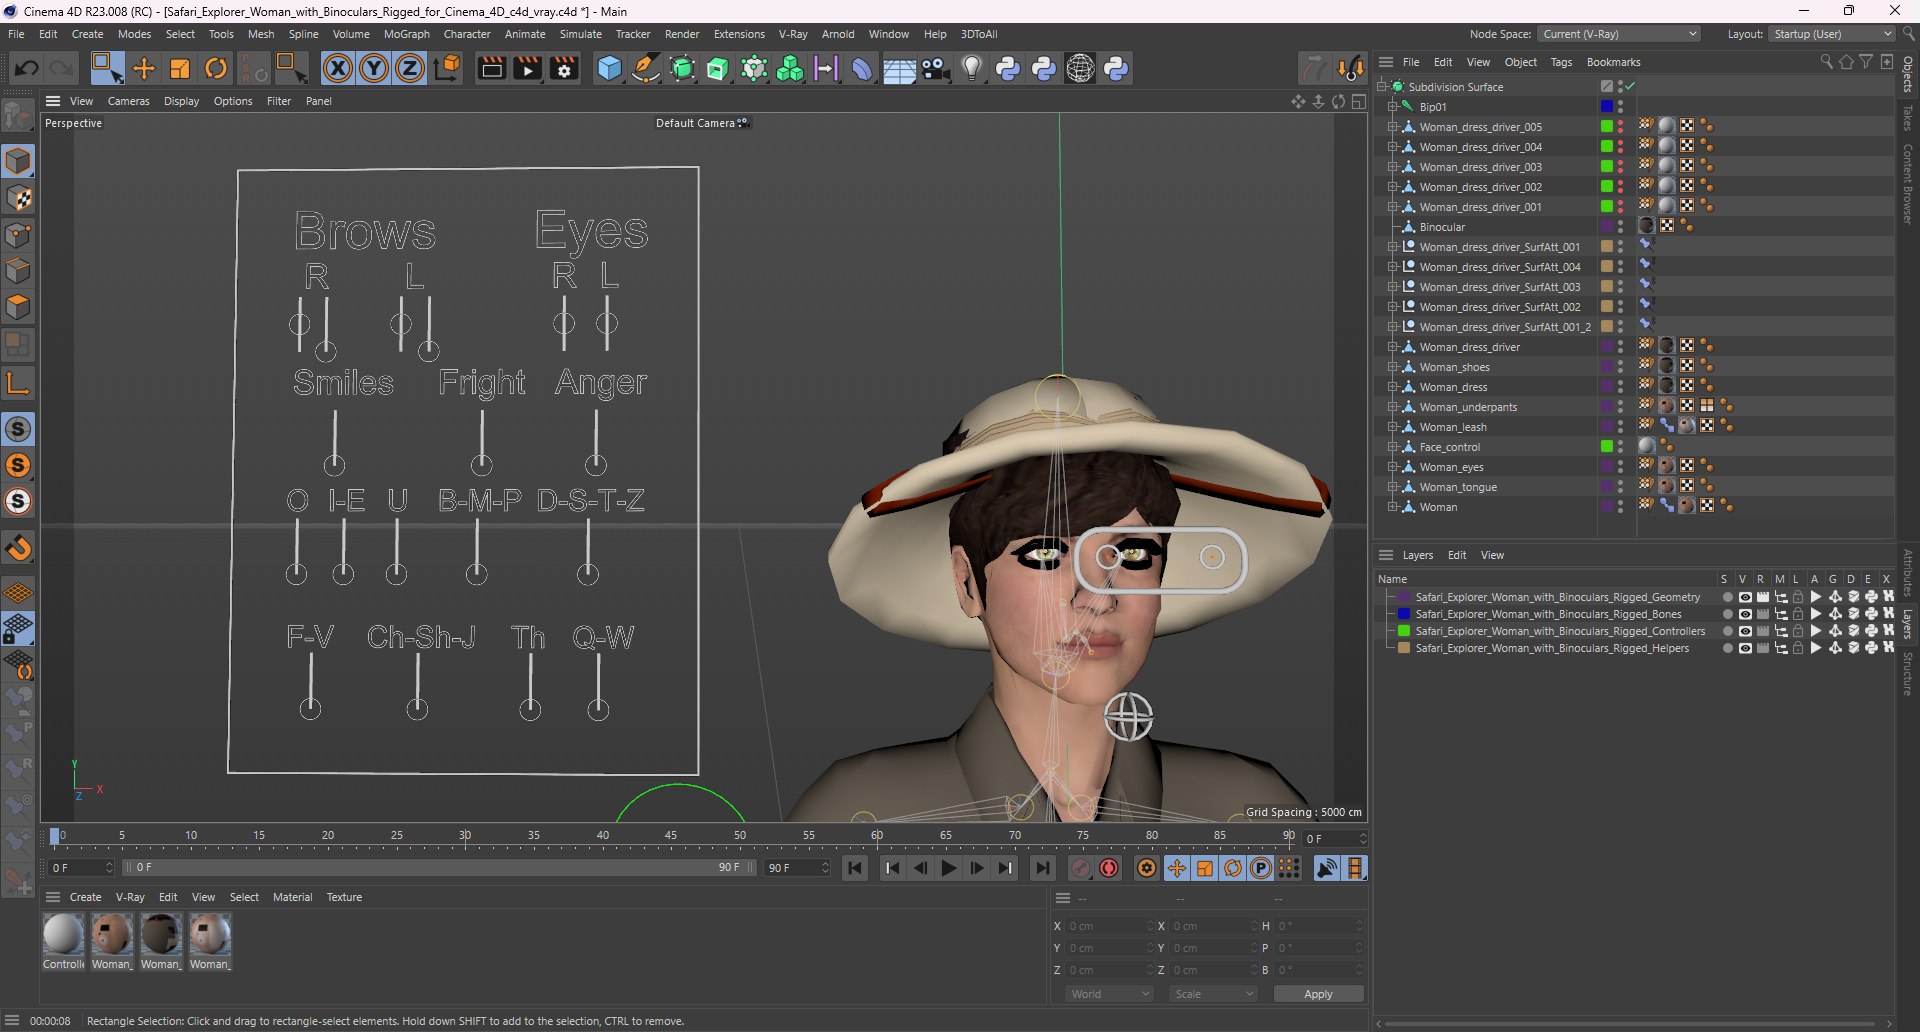
Task: Expand the Bip01 hierarchy
Action: [x=1392, y=107]
